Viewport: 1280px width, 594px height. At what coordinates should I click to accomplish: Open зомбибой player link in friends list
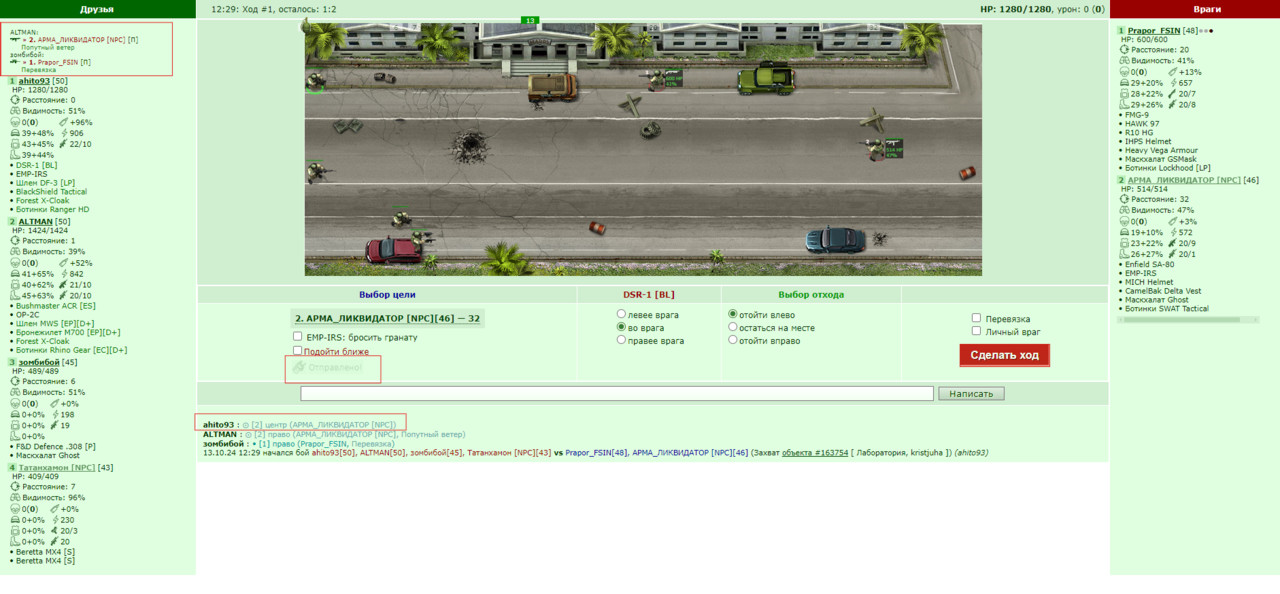click(39, 362)
